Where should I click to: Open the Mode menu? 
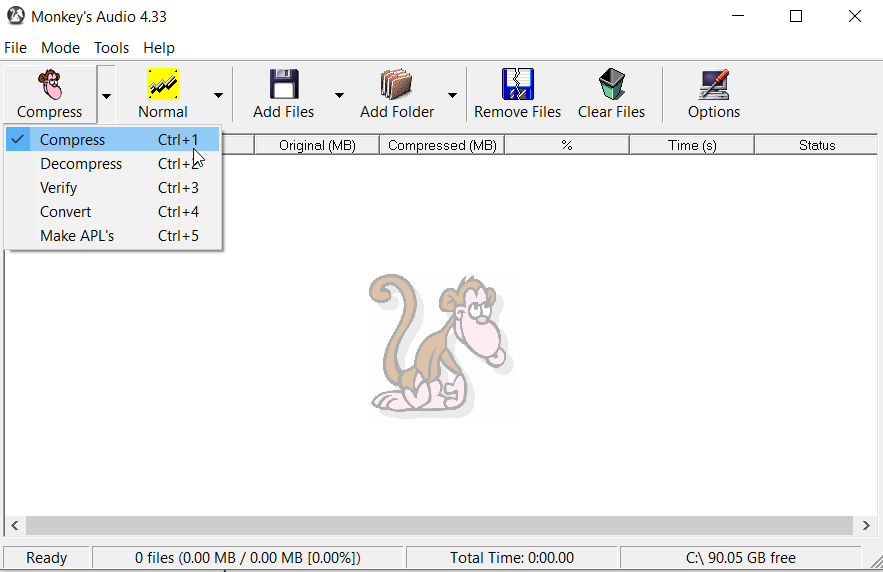tap(60, 48)
